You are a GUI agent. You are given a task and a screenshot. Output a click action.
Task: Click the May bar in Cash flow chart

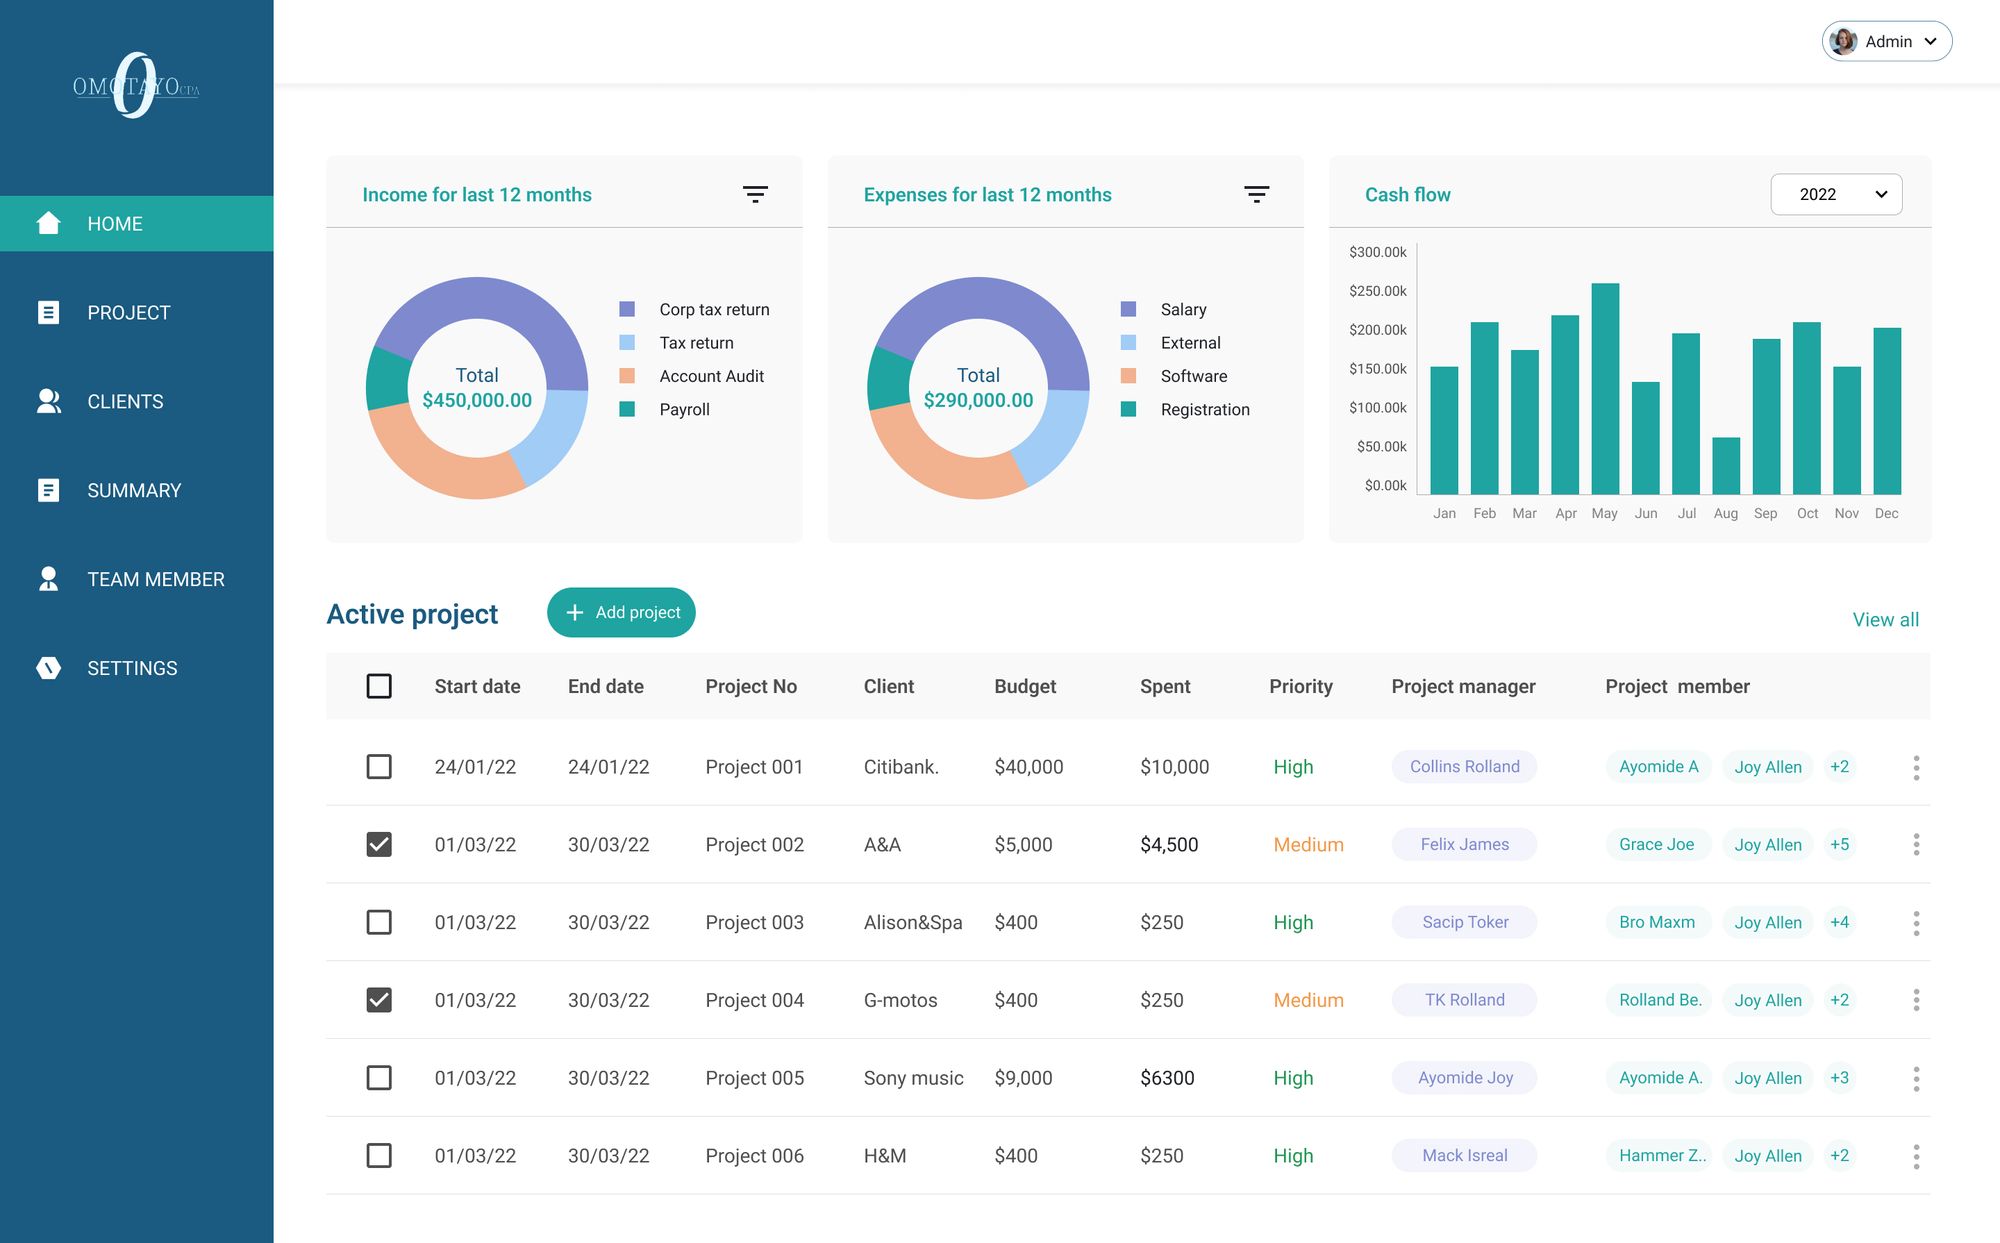[1605, 388]
